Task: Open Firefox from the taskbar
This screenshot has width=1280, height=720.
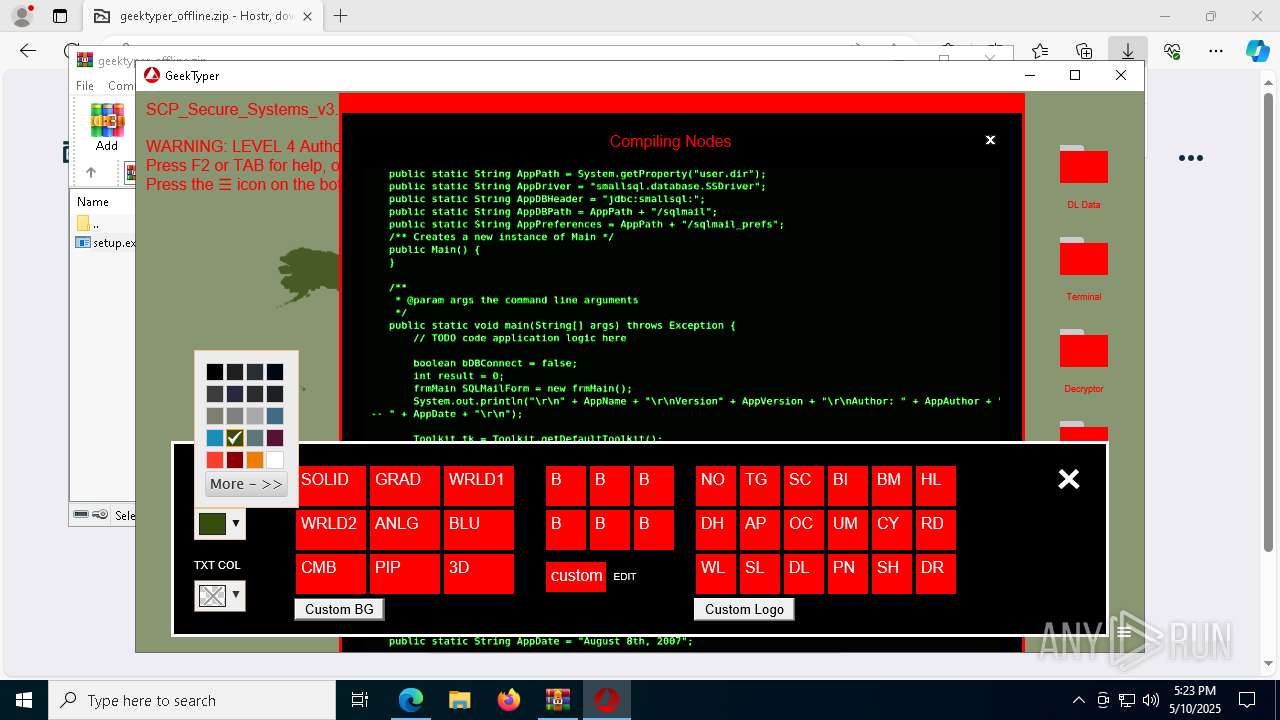Action: (508, 700)
